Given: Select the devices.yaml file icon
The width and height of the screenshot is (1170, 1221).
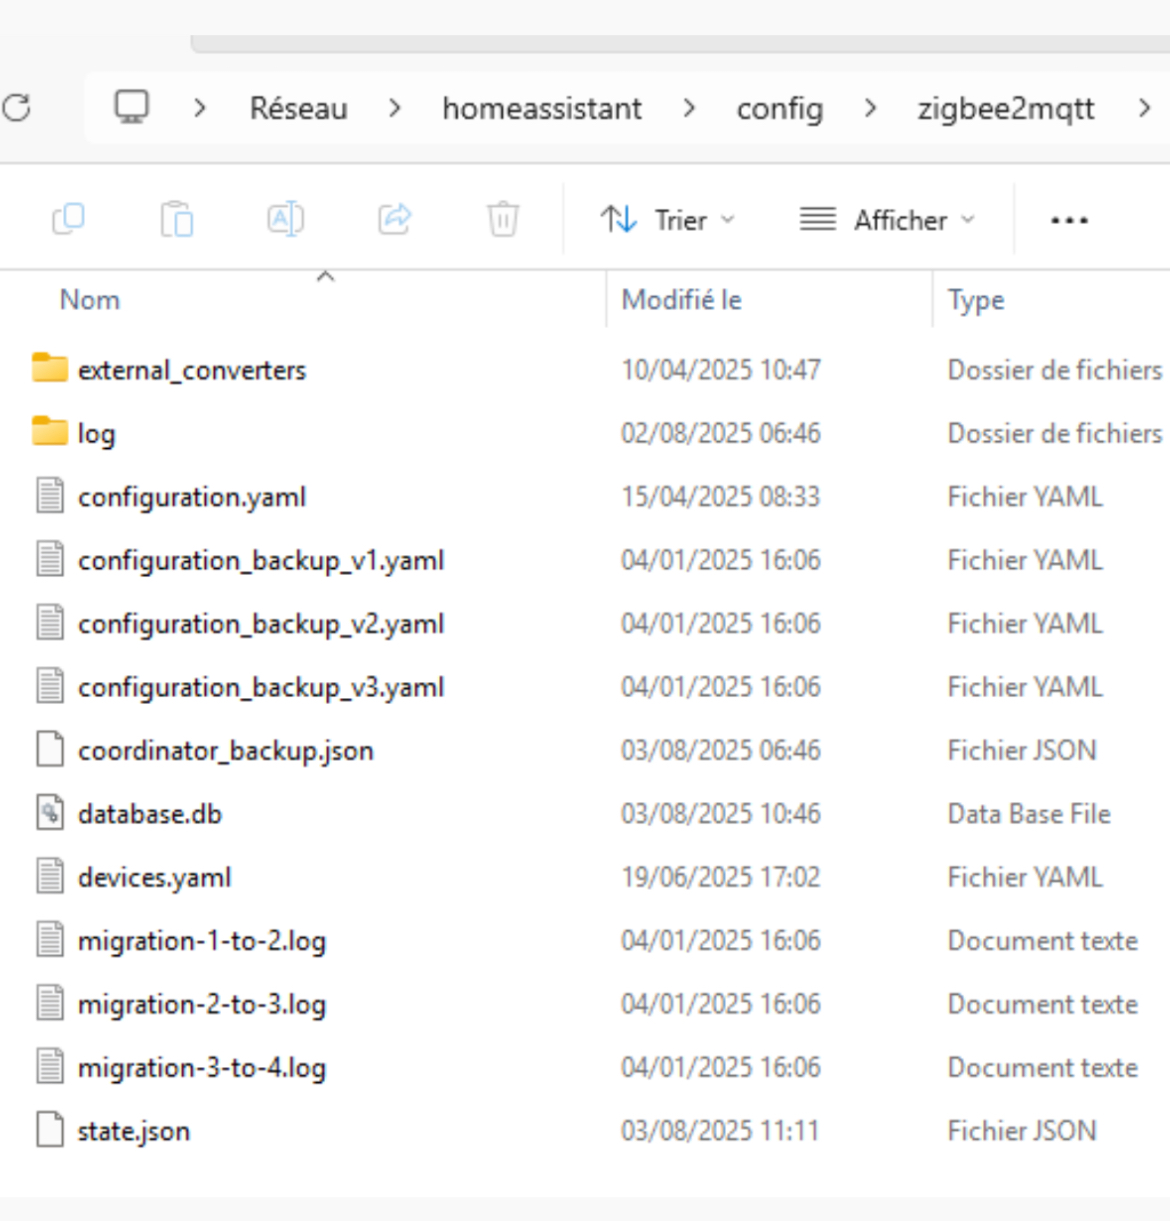Looking at the screenshot, I should [50, 875].
